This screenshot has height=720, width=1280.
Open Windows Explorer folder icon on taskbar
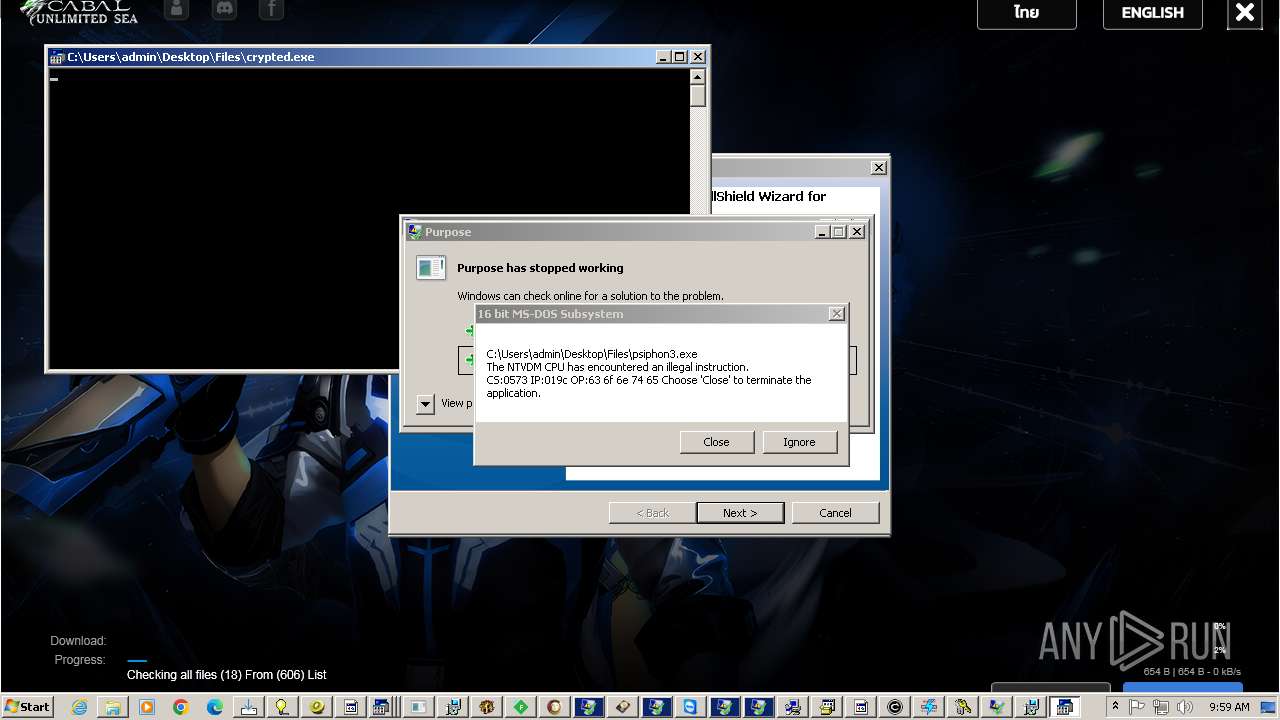pos(113,707)
